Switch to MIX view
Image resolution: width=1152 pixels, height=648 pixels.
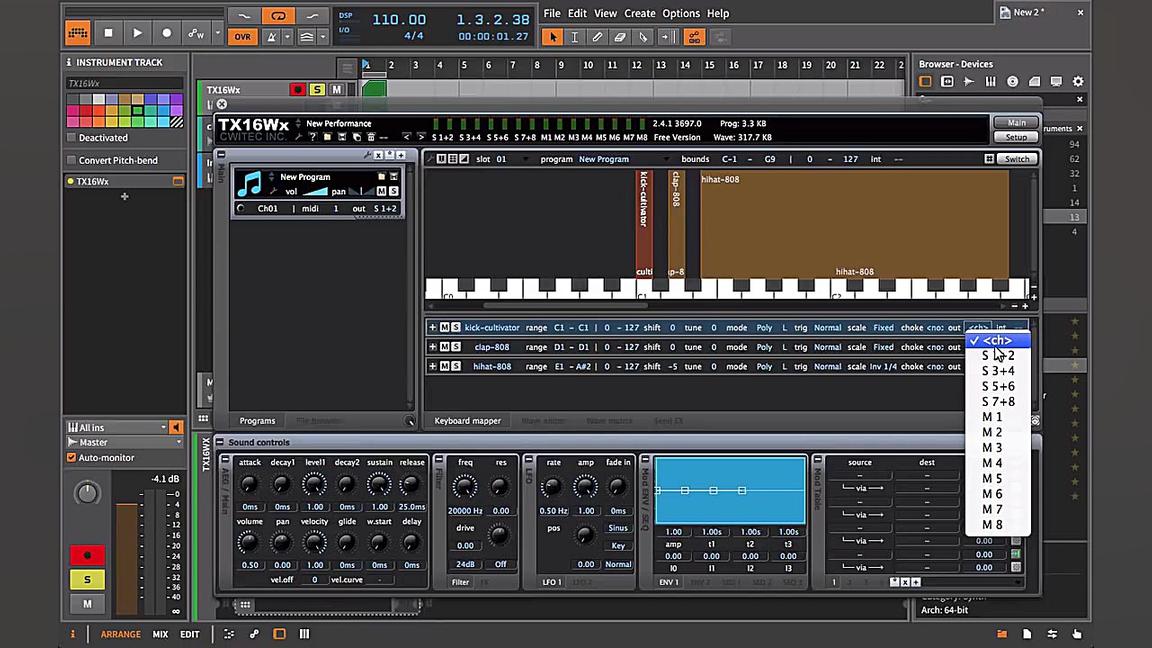160,634
